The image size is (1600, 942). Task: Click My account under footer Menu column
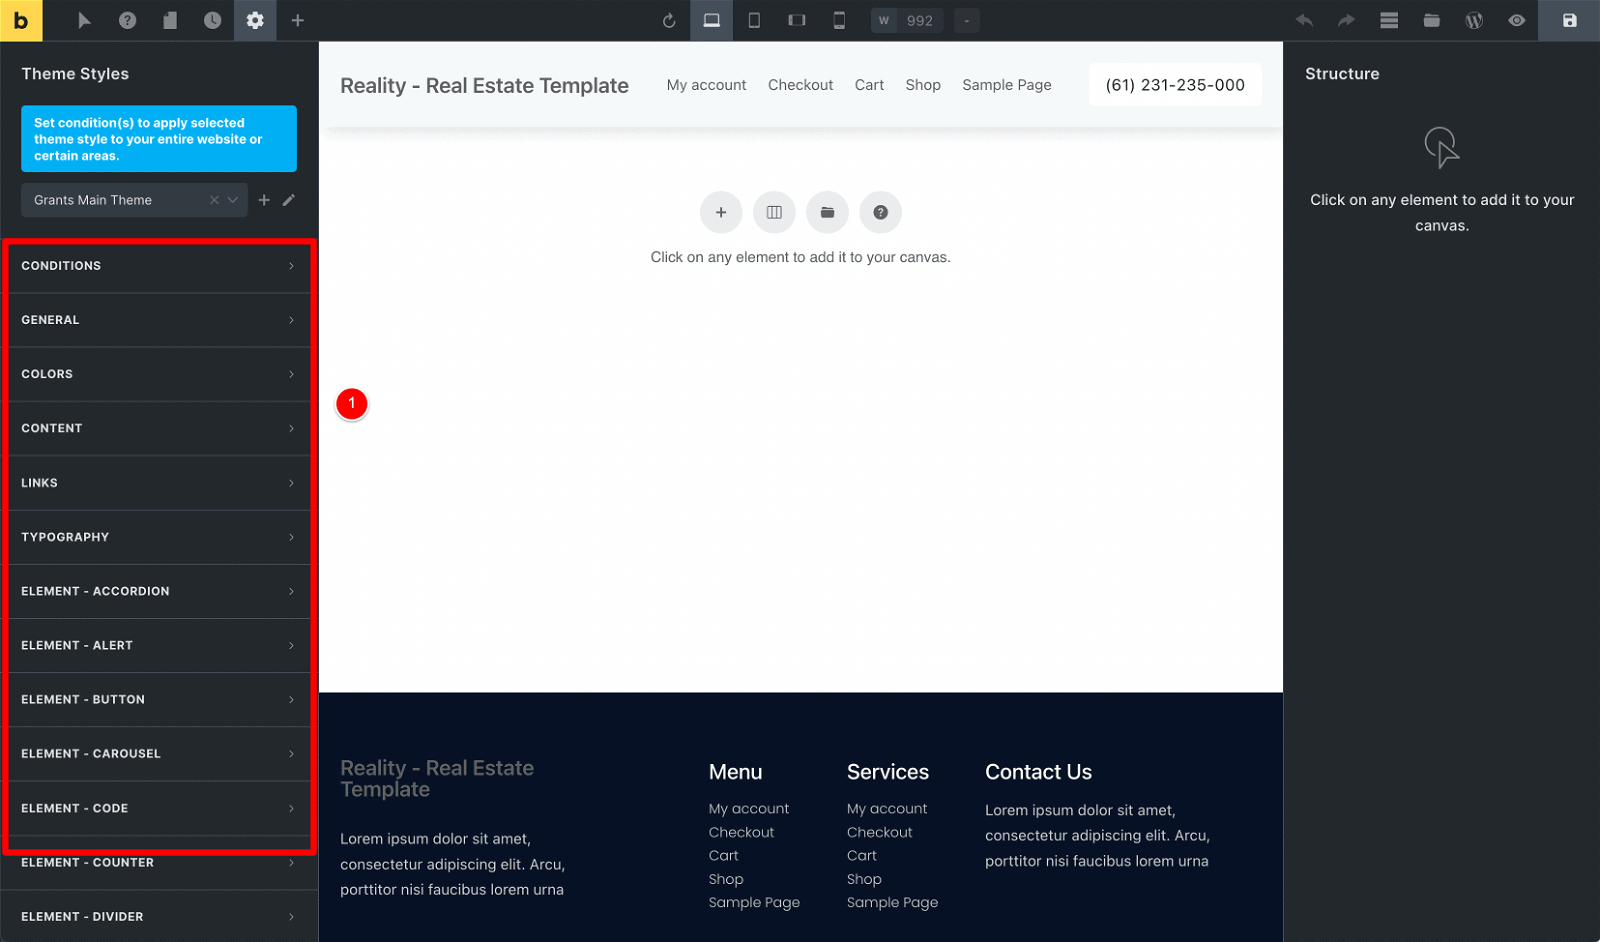tap(748, 808)
